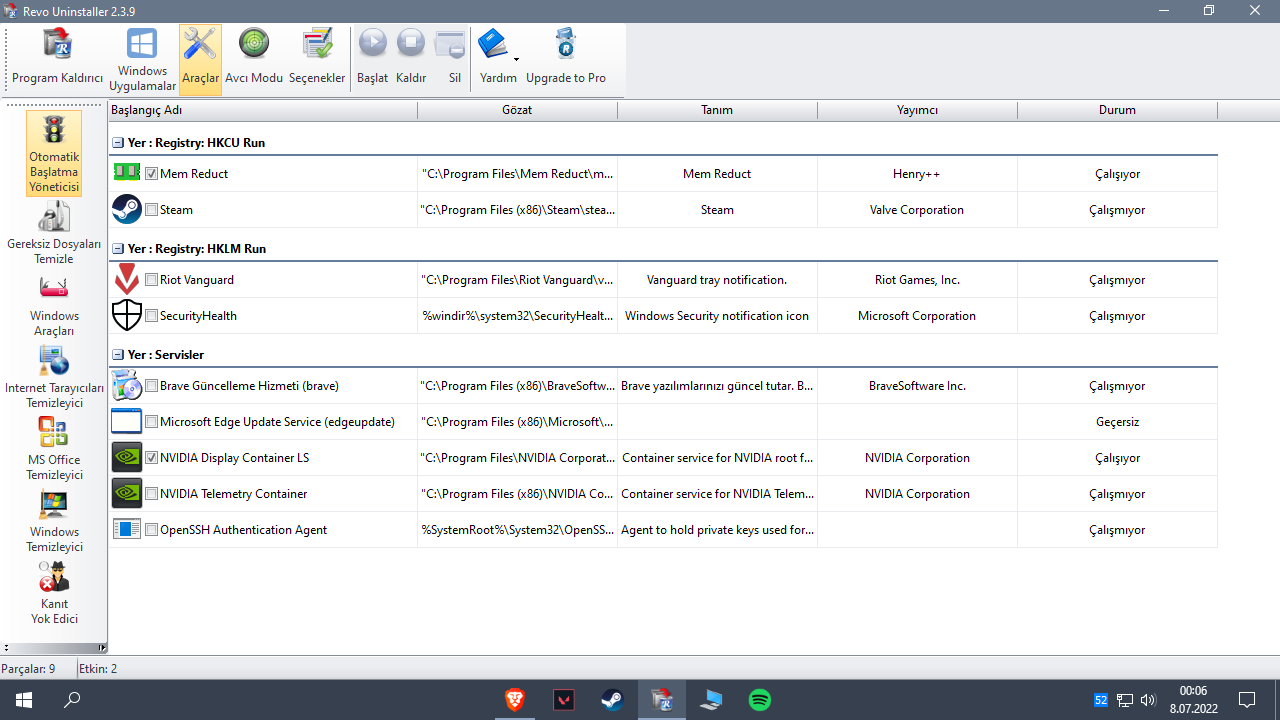Click the Brave Güncelleme Hizmeti icon

click(x=127, y=385)
